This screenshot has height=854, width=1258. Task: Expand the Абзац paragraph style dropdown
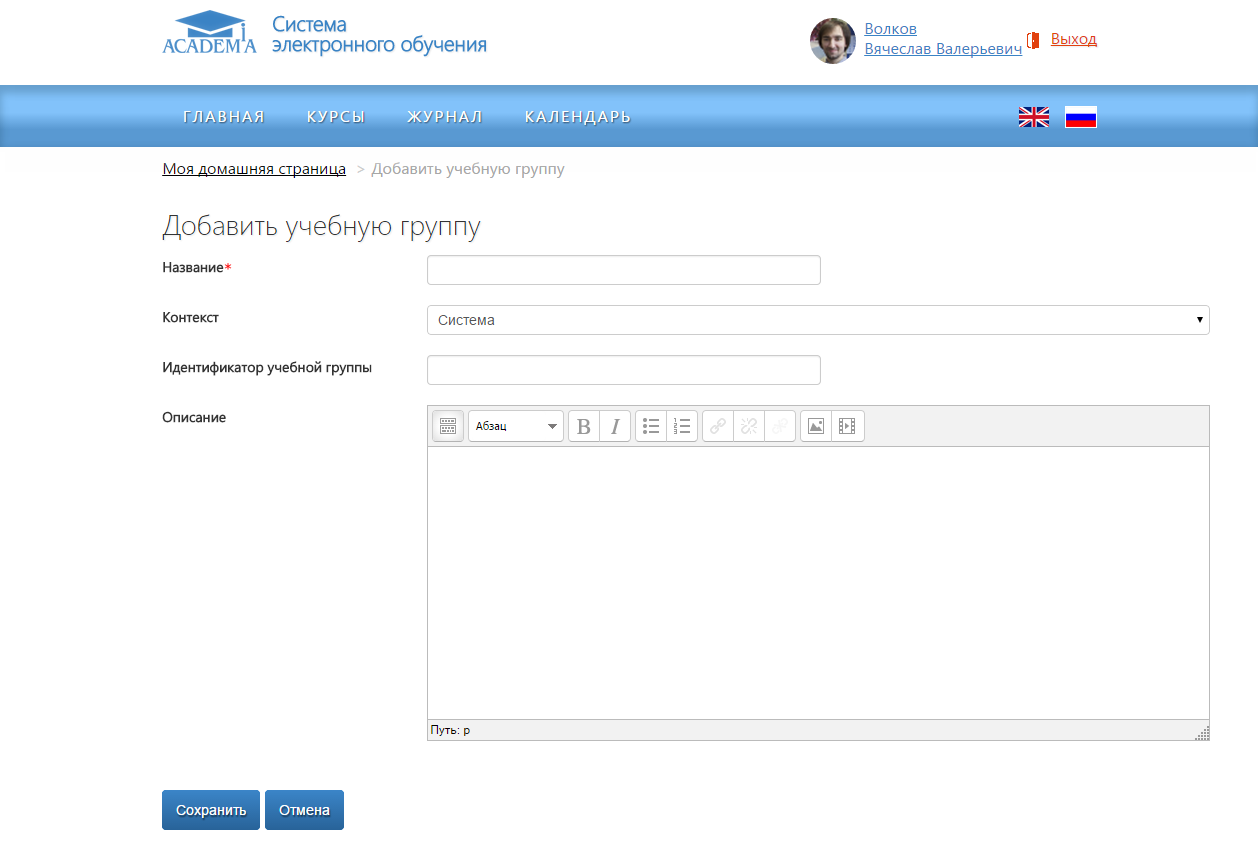515,426
